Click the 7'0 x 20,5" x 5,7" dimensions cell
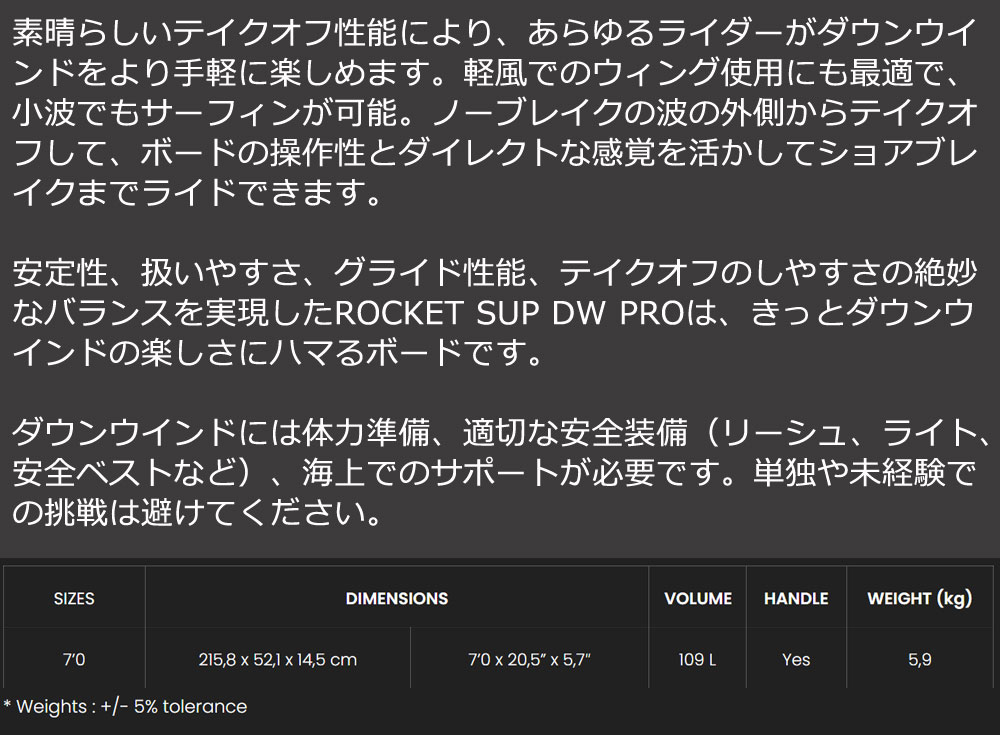This screenshot has width=1000, height=735. pos(529,659)
